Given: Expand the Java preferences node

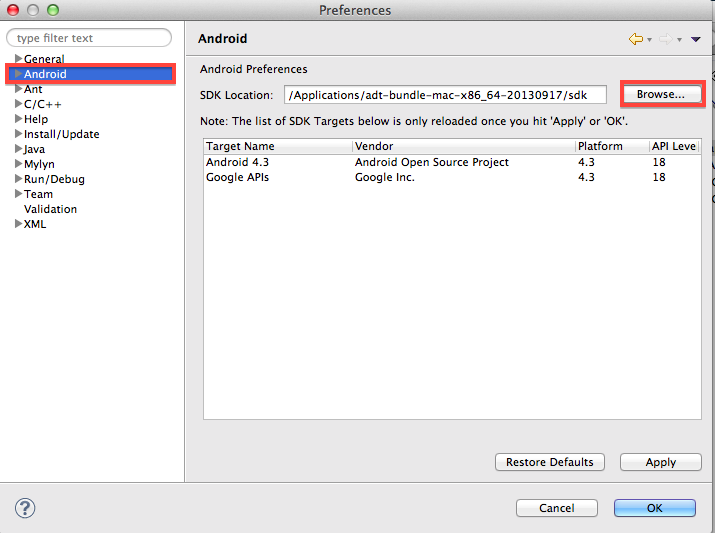Looking at the screenshot, I should pos(19,149).
